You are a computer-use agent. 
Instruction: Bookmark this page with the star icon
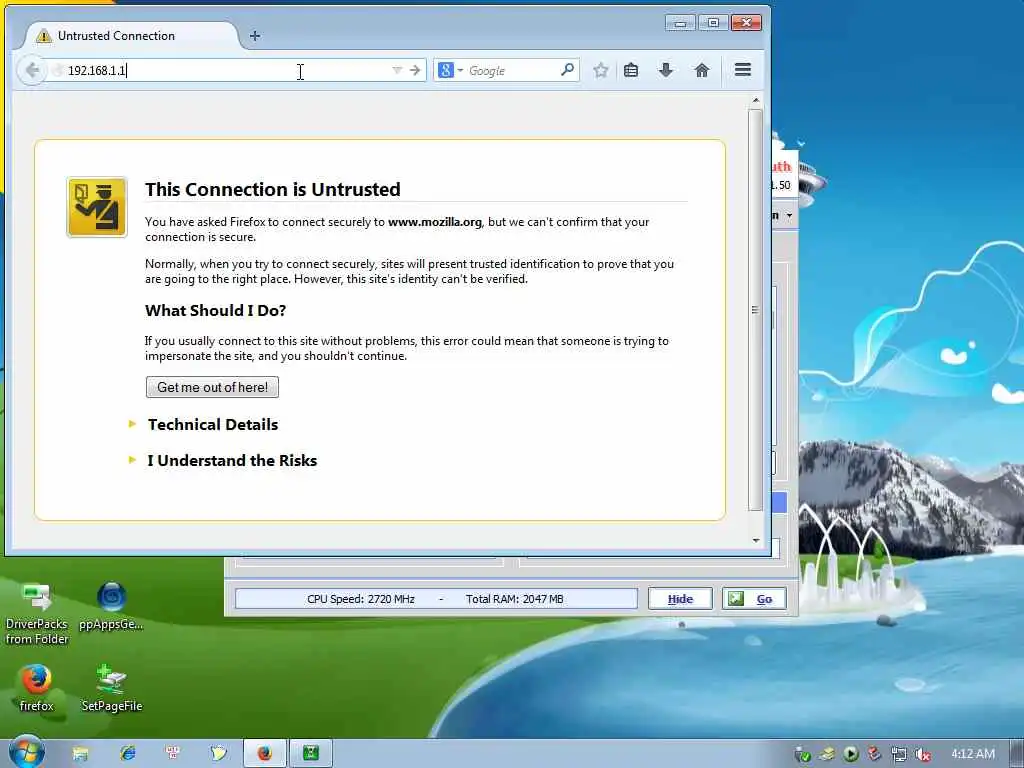pos(600,70)
